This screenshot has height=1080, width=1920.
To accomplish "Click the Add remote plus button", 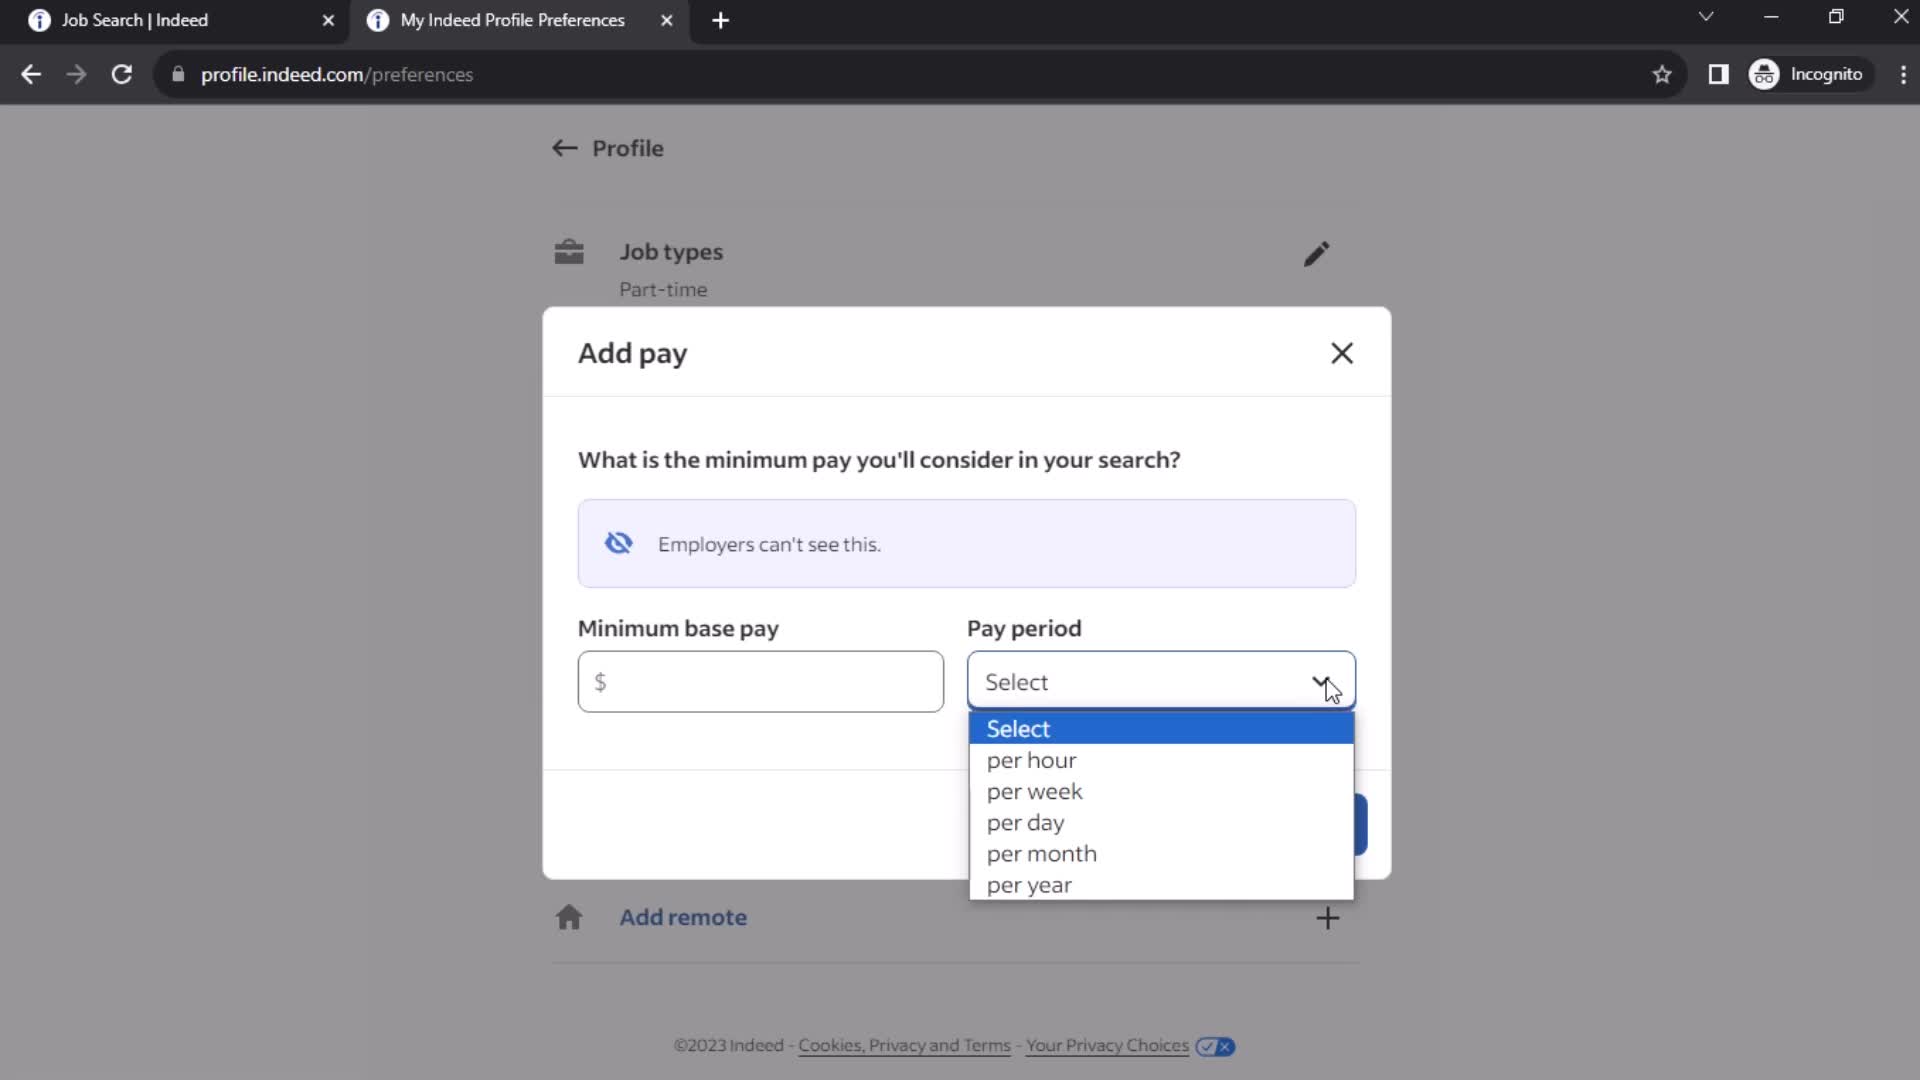I will pyautogui.click(x=1328, y=916).
